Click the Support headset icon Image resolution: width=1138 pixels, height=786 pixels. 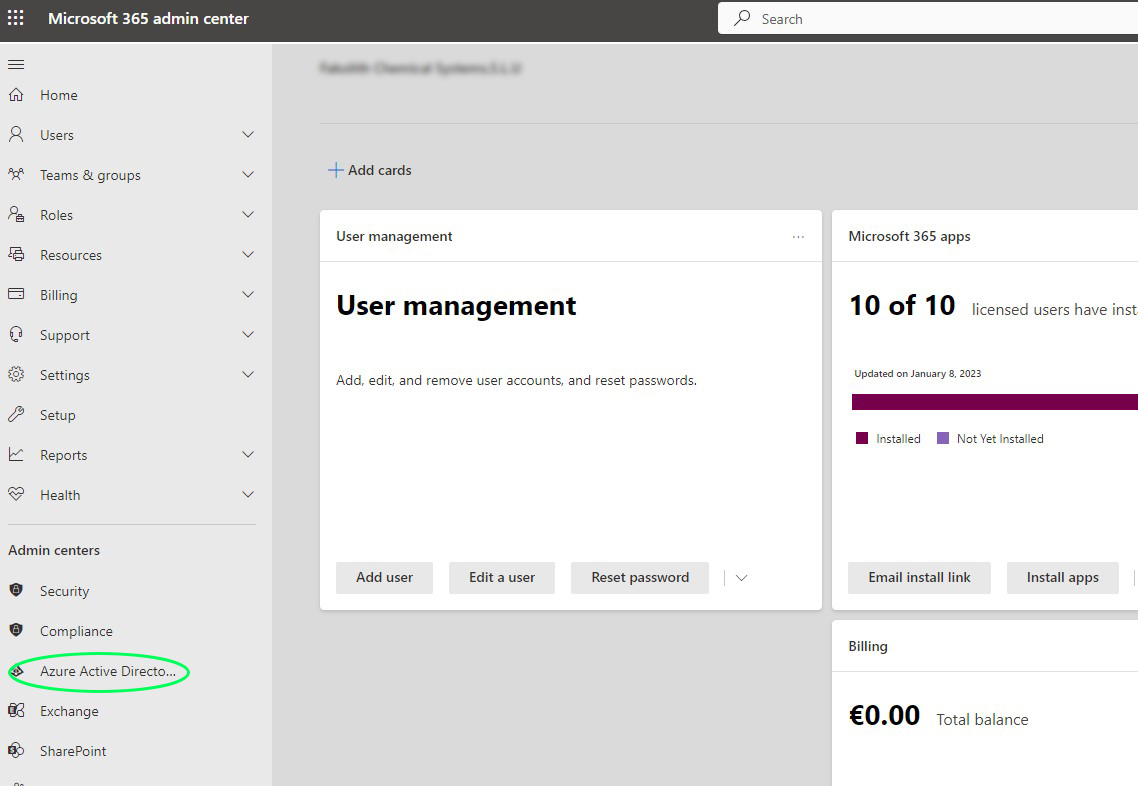(x=16, y=334)
